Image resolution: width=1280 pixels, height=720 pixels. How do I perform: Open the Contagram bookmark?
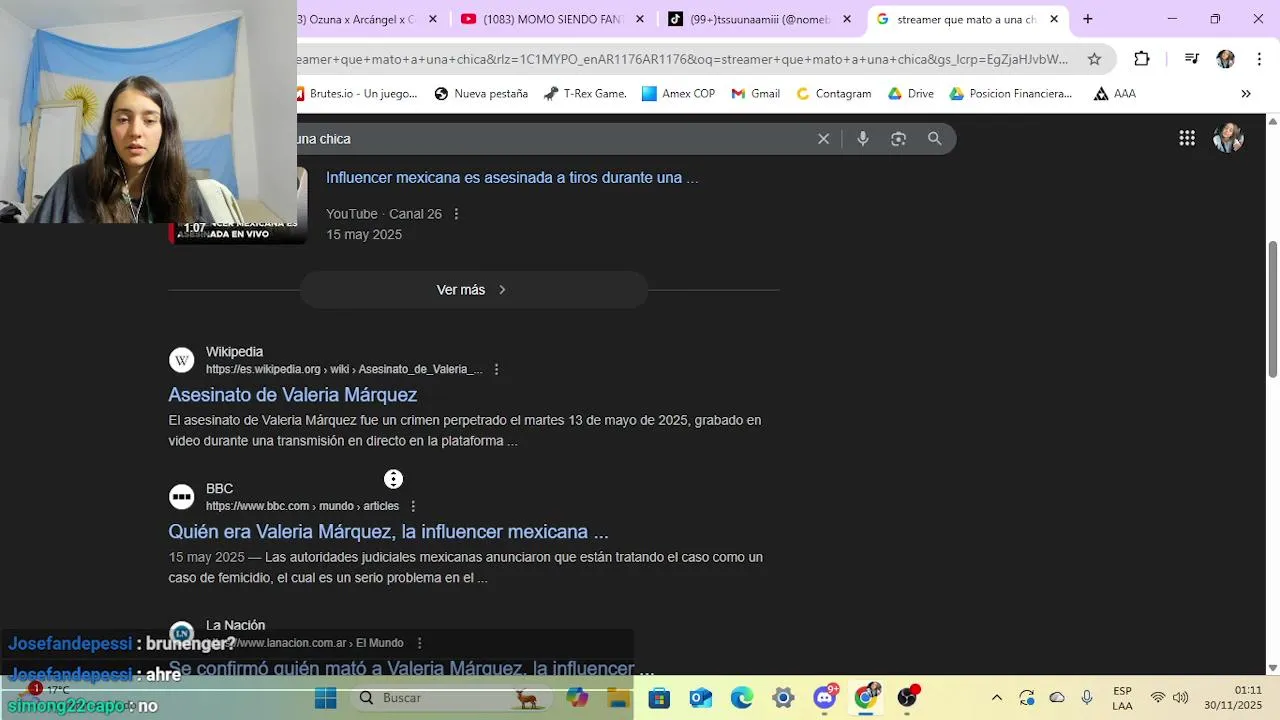click(833, 93)
